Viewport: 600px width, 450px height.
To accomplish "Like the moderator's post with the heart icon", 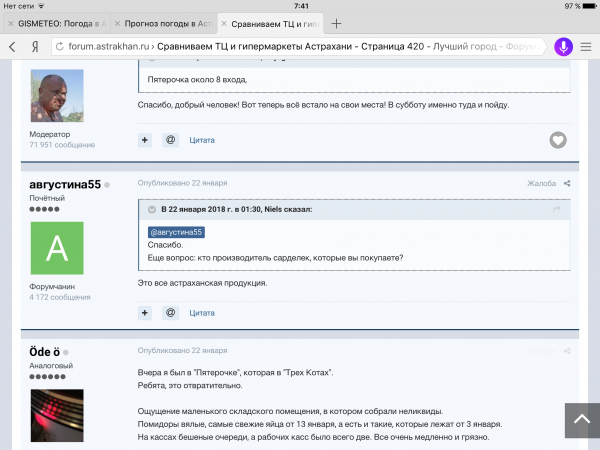I will point(558,140).
